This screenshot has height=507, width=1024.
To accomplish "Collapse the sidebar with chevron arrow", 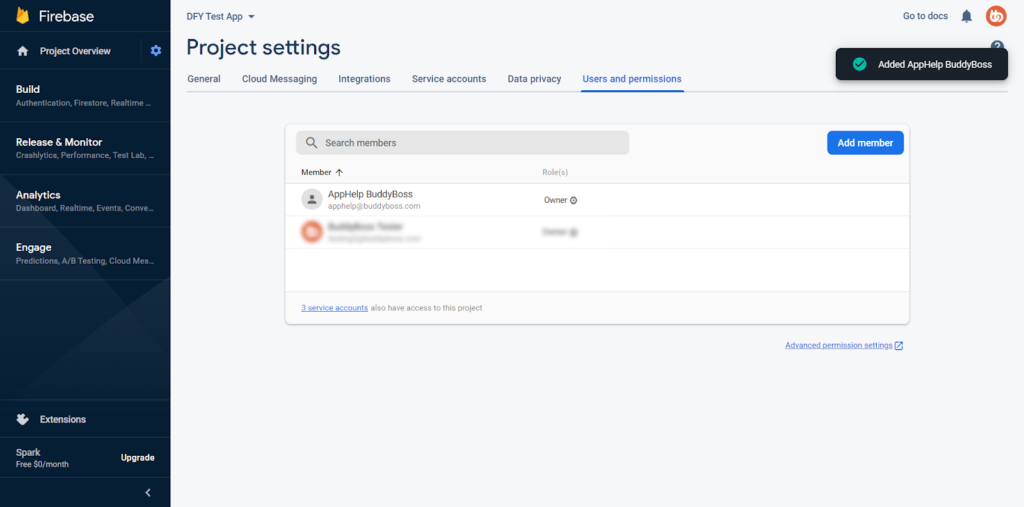I will tap(148, 492).
